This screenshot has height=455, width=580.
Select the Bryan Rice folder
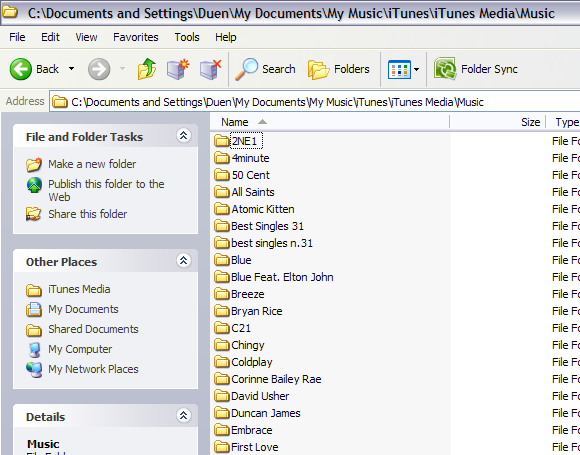pos(248,311)
